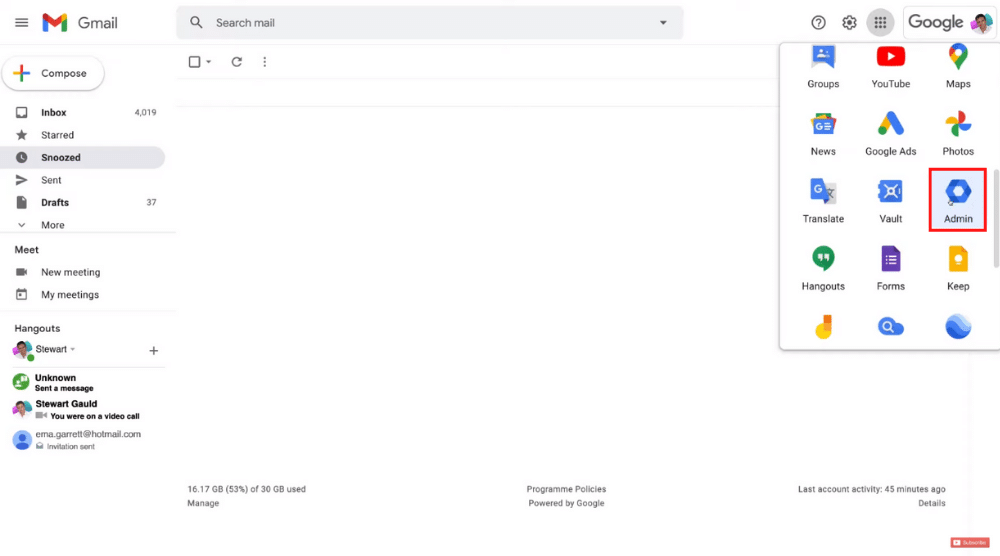This screenshot has width=1000, height=556.
Task: Open the Jamboard app icon
Action: pyautogui.click(x=823, y=327)
